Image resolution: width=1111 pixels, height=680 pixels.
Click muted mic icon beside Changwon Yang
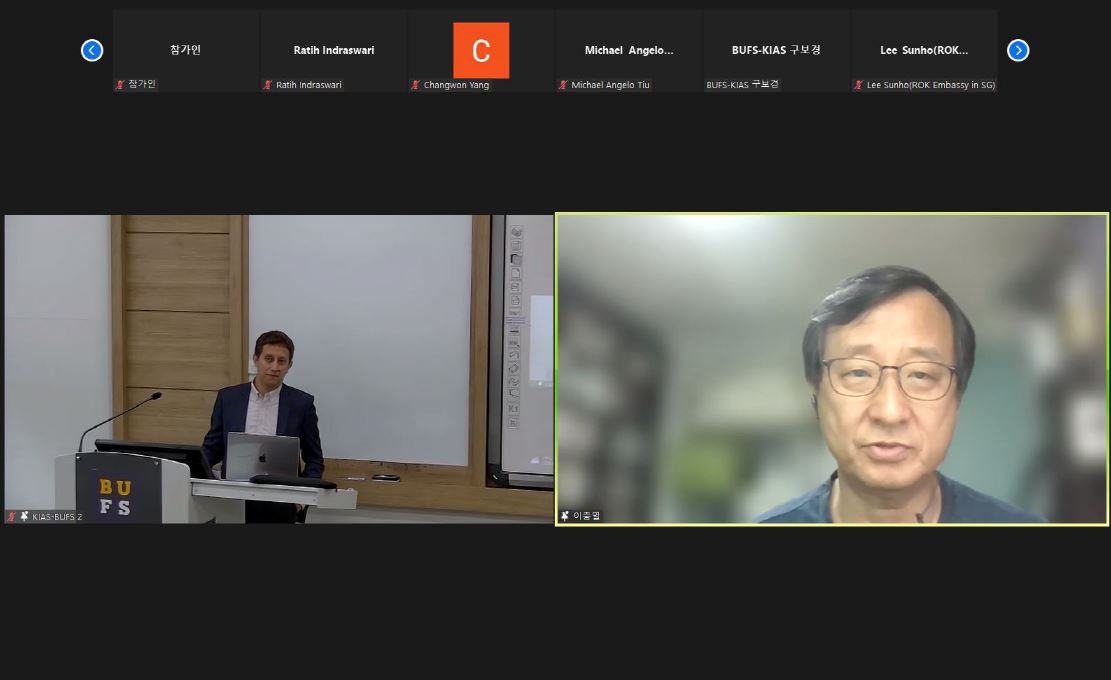click(x=415, y=85)
